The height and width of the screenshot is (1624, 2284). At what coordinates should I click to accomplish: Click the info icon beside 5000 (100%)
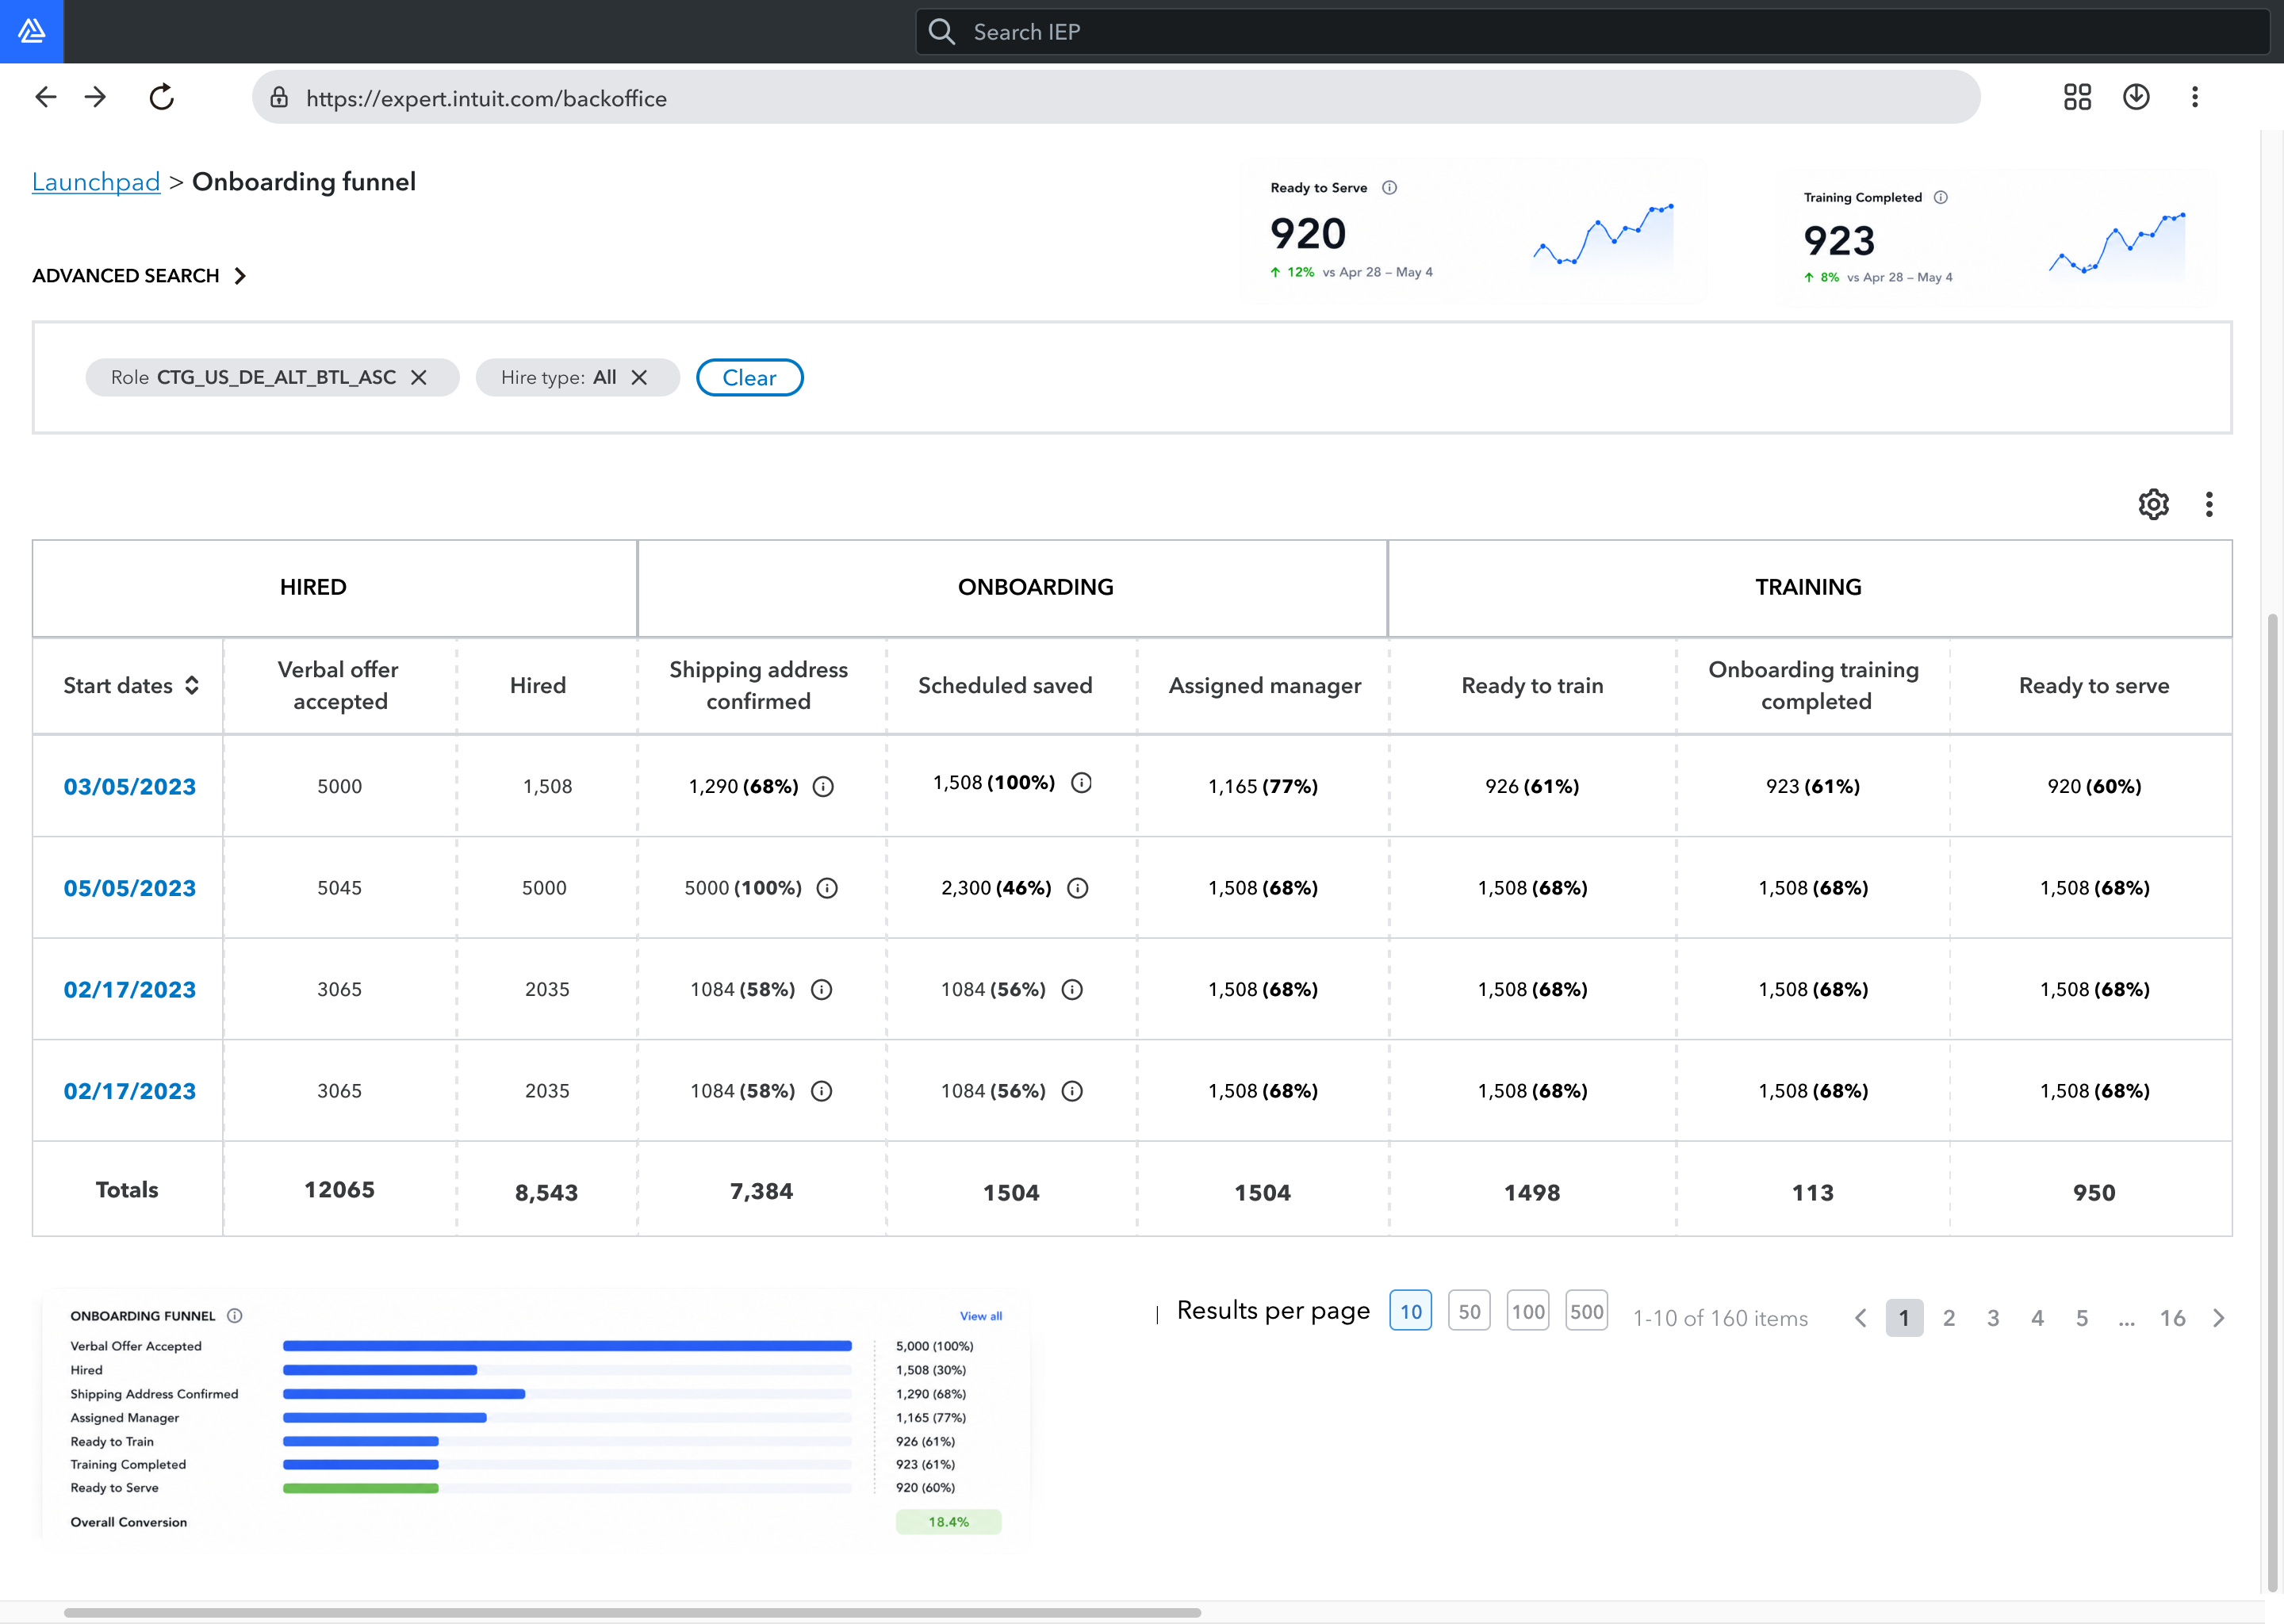[x=827, y=888]
